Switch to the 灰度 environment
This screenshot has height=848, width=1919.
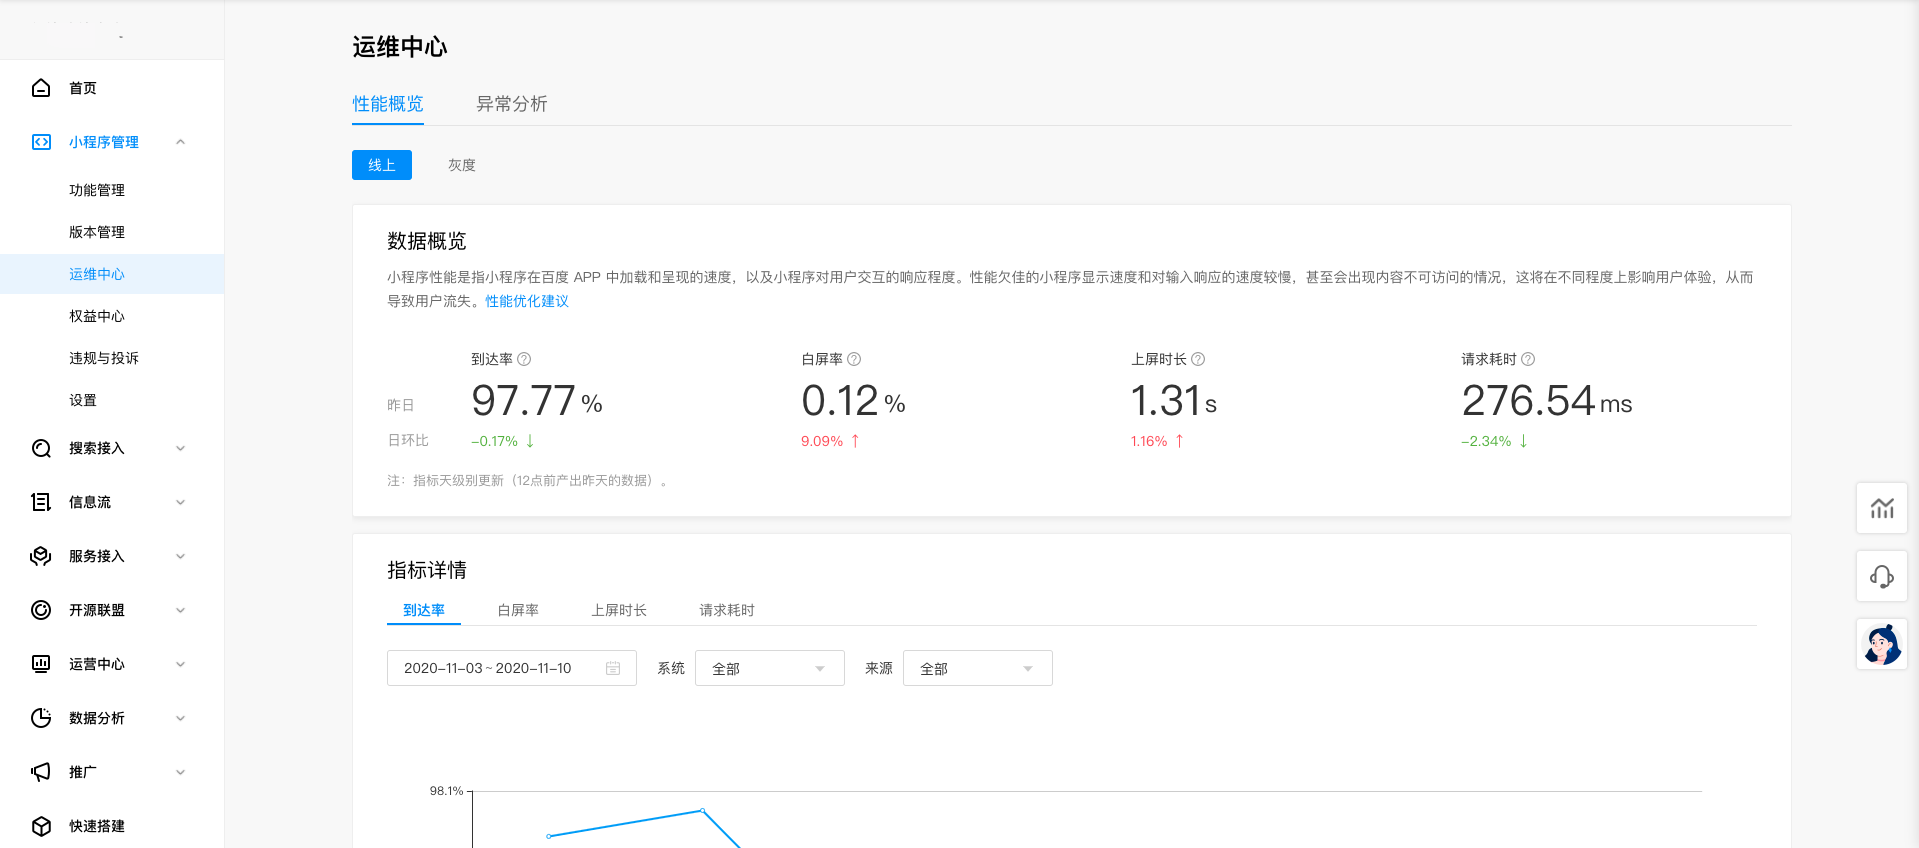(462, 165)
